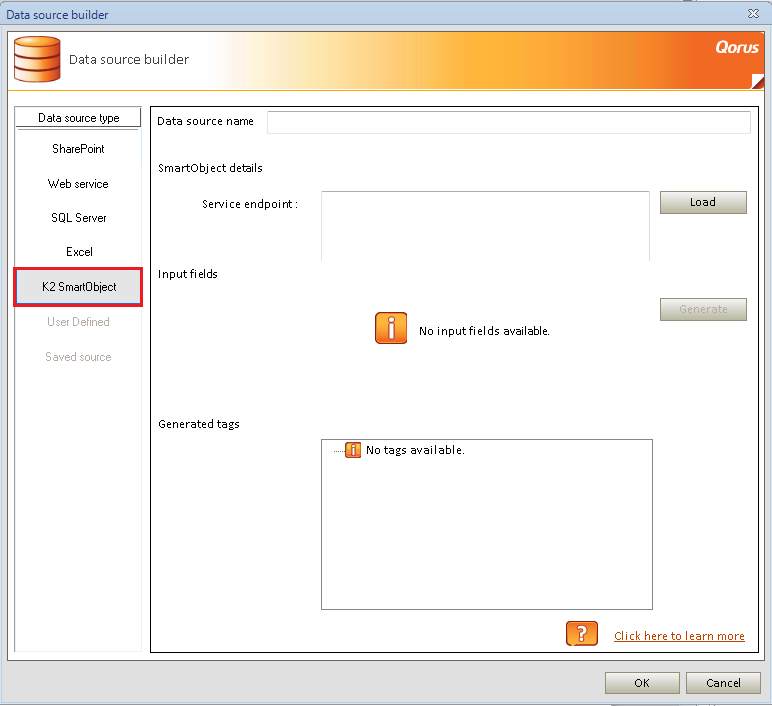Click the 'Input fields' section label

point(188,274)
